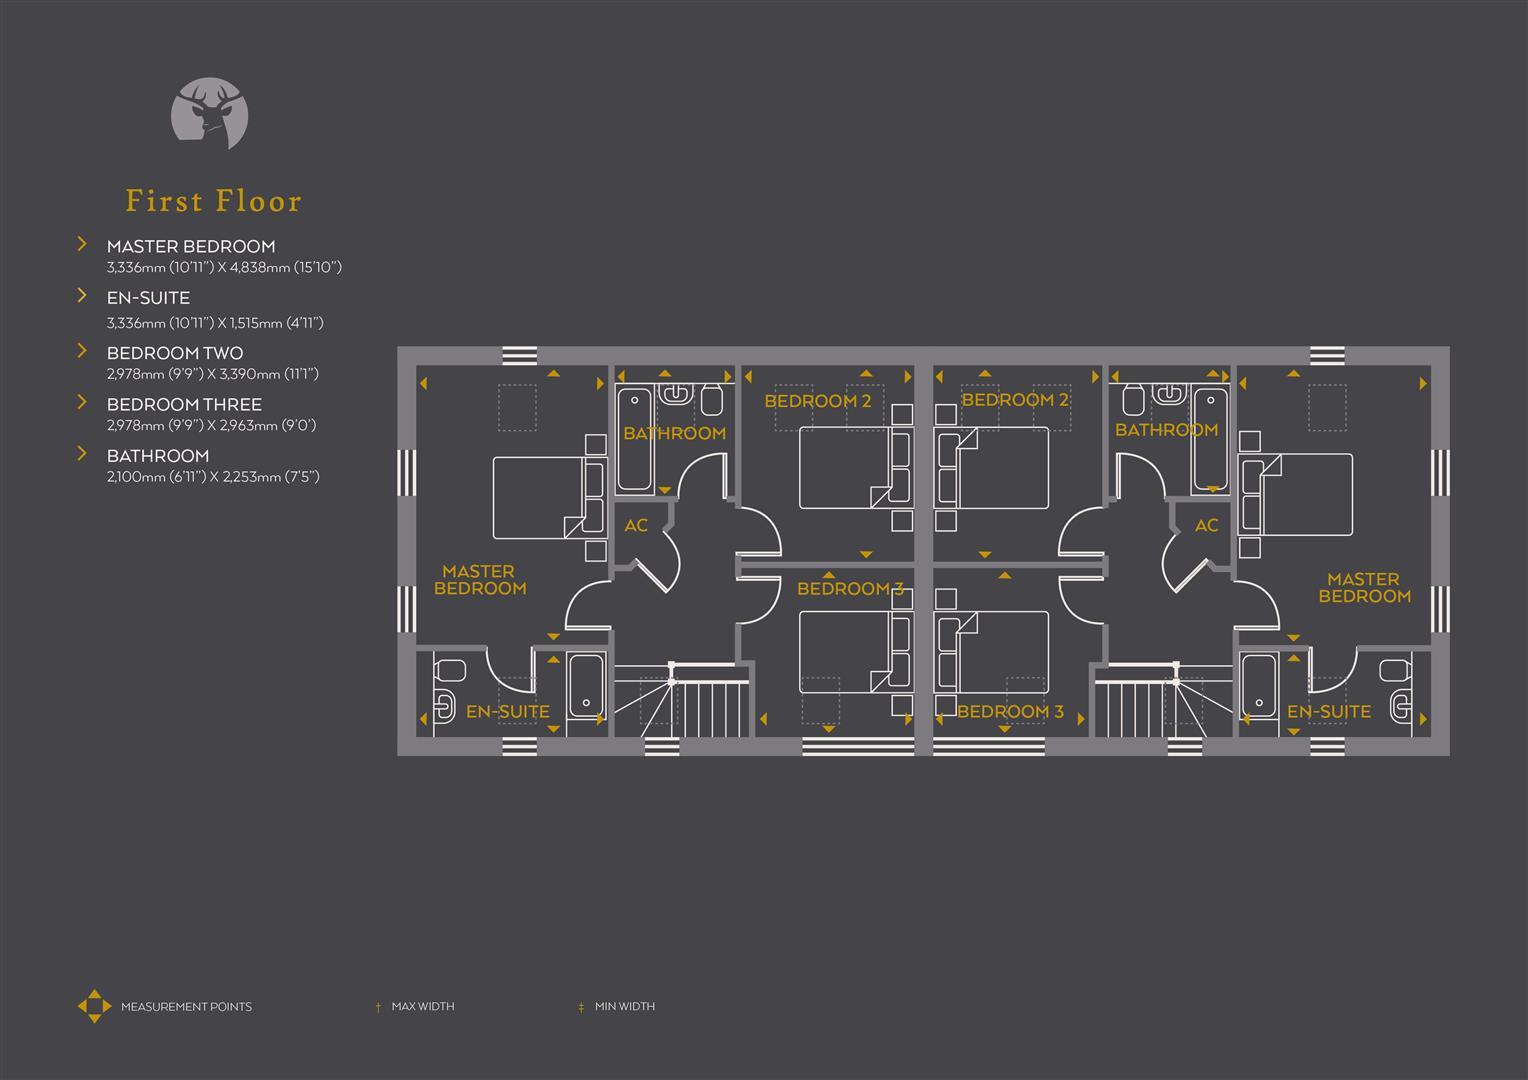This screenshot has height=1080, width=1528.
Task: Click the MIN WIDTH double-dagger symbol
Action: [581, 1006]
